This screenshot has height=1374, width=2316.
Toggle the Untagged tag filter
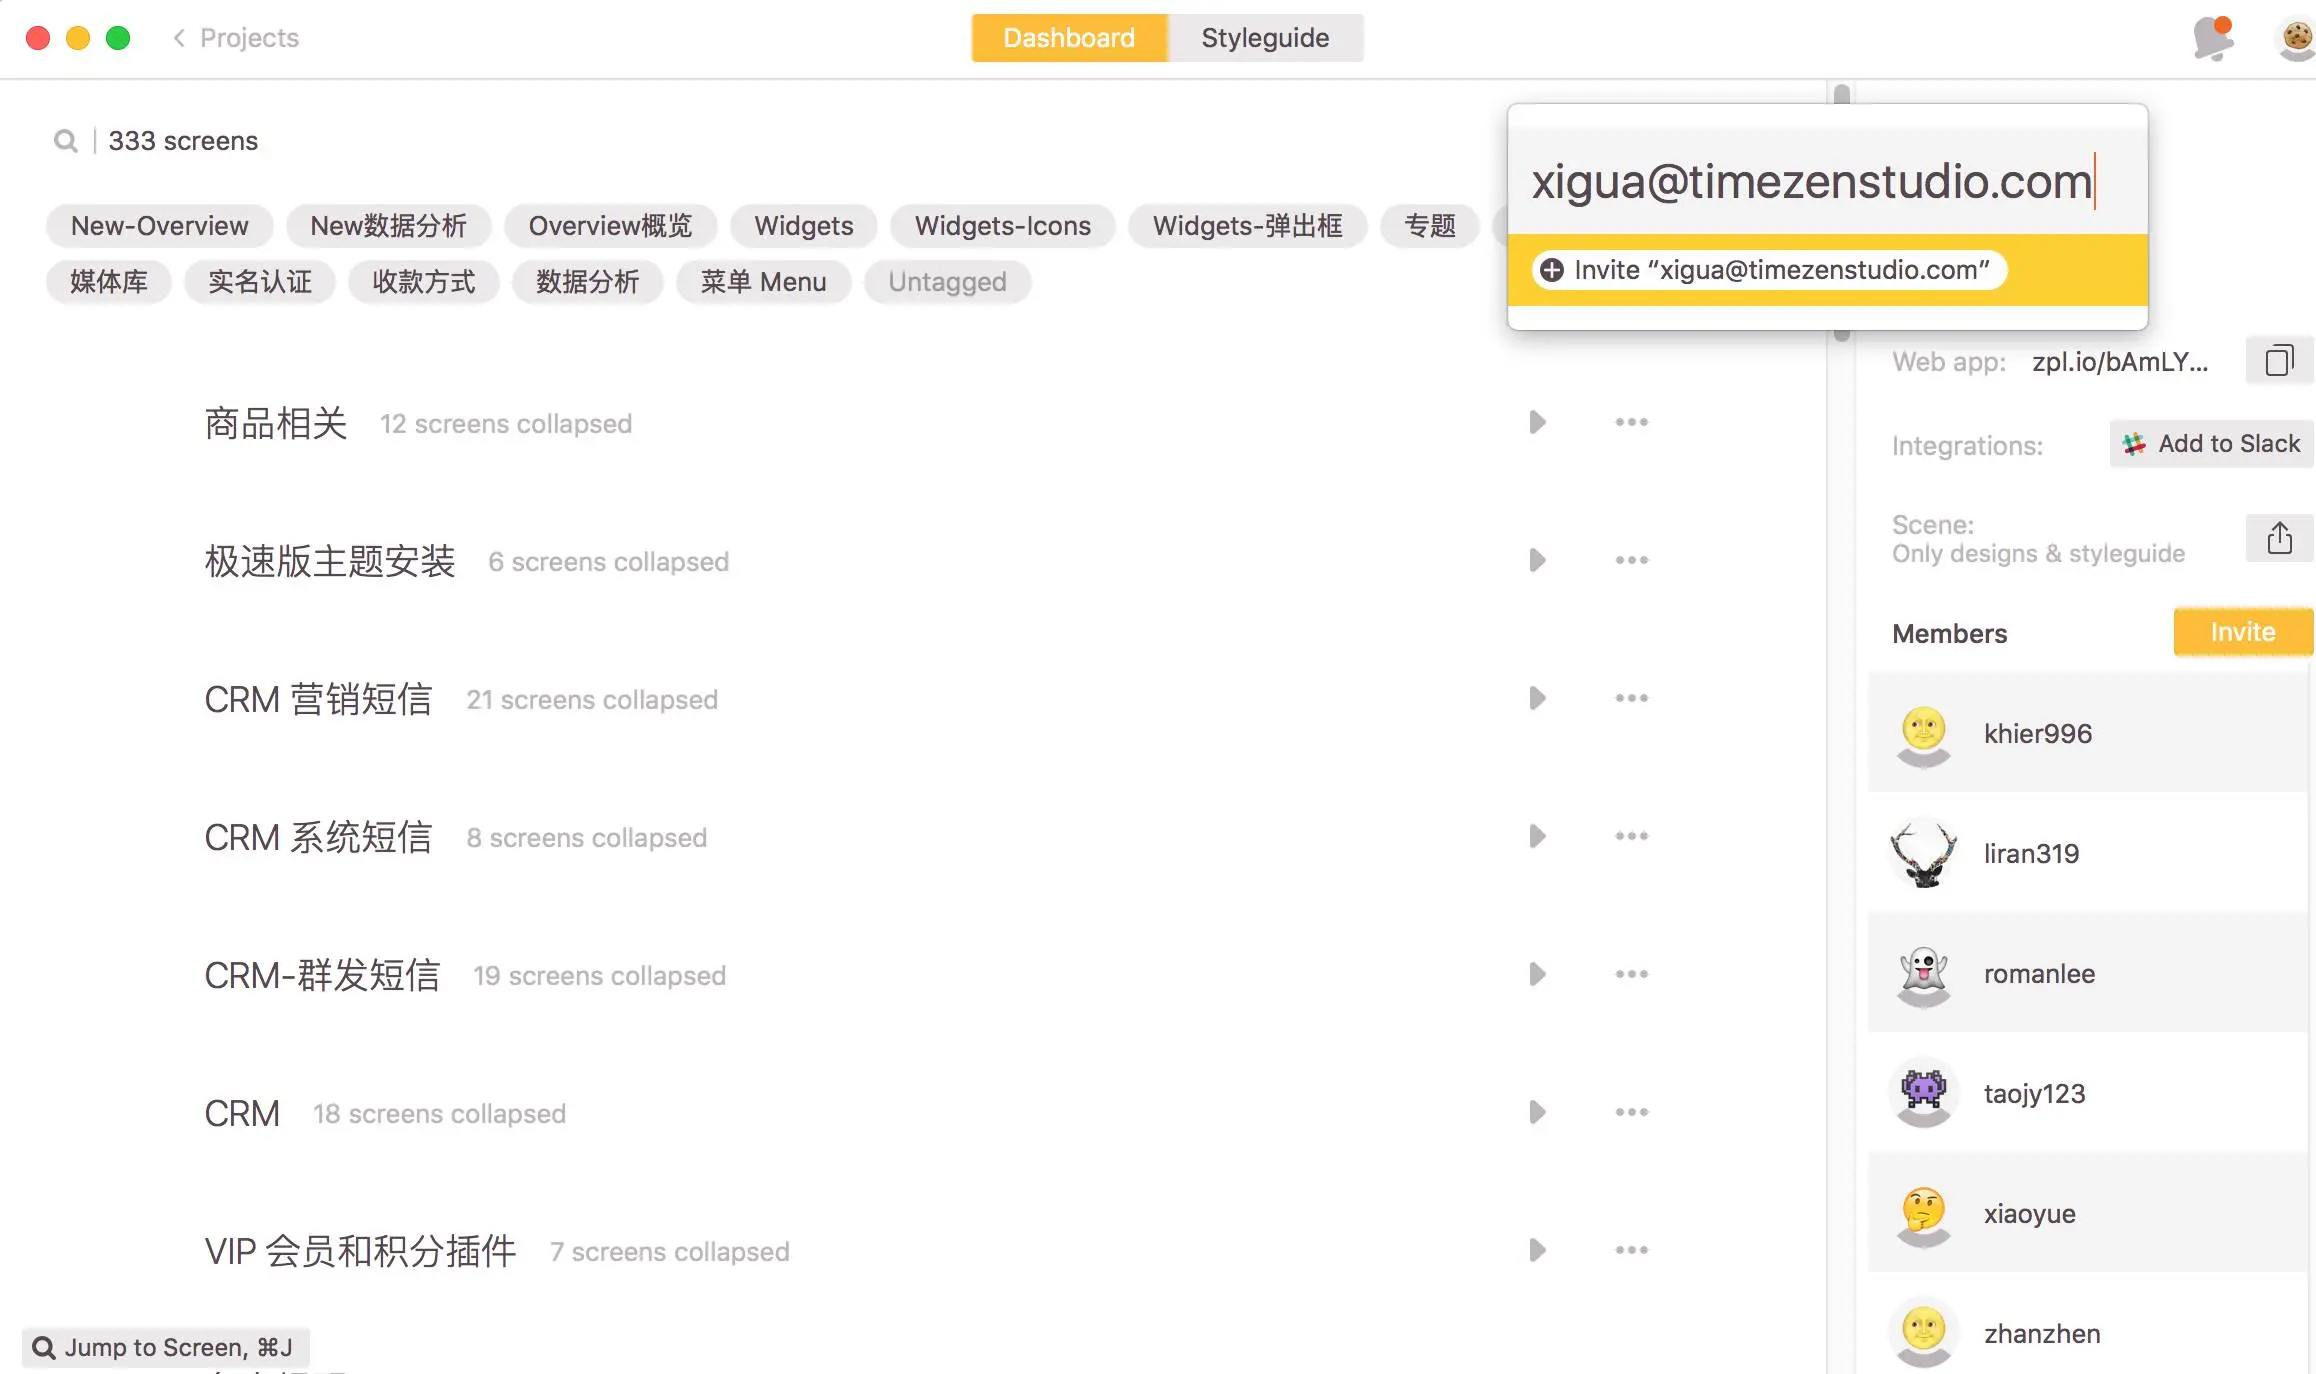(x=947, y=282)
